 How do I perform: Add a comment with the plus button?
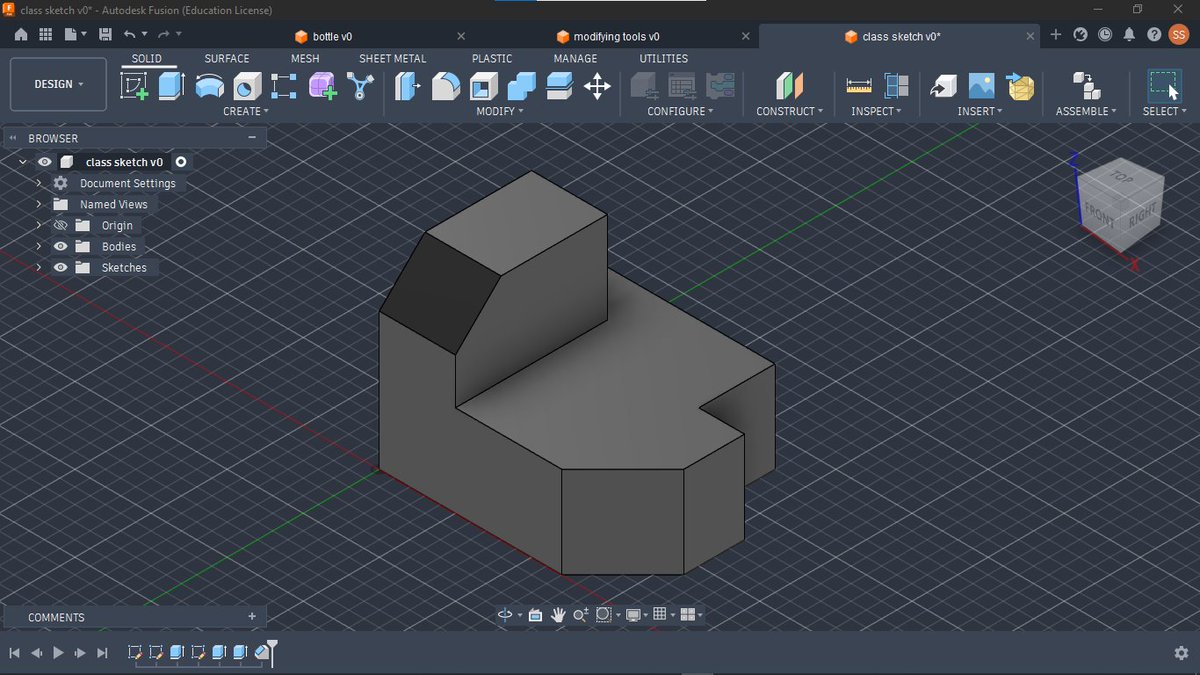[252, 617]
